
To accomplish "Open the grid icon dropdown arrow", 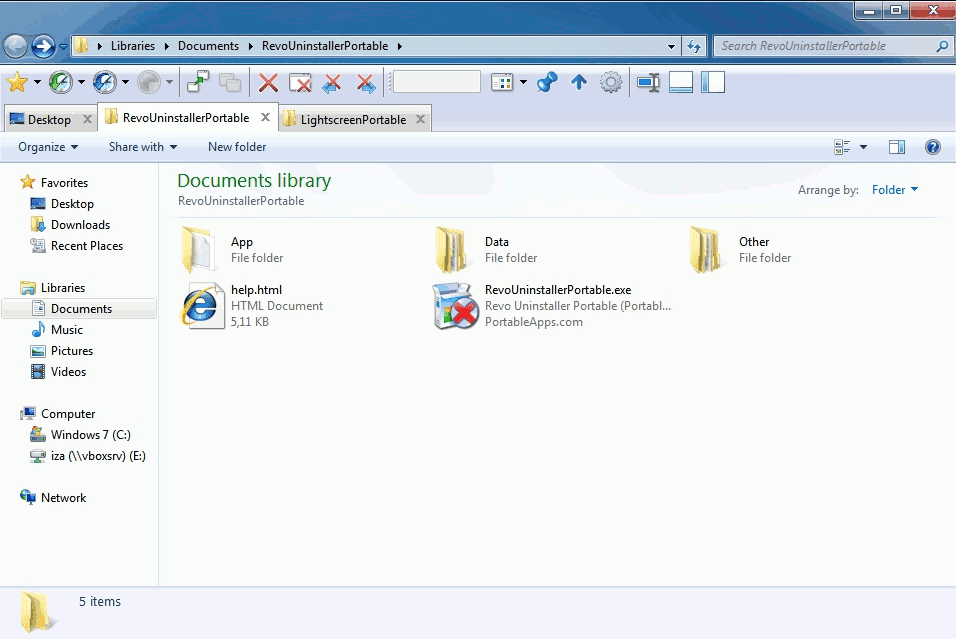I will point(523,82).
